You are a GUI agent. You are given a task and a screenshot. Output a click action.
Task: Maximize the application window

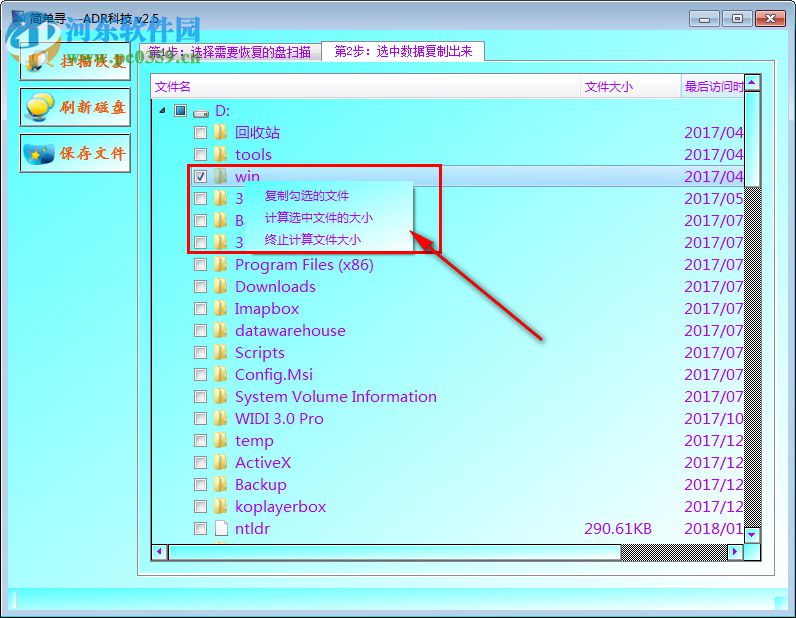[x=737, y=19]
